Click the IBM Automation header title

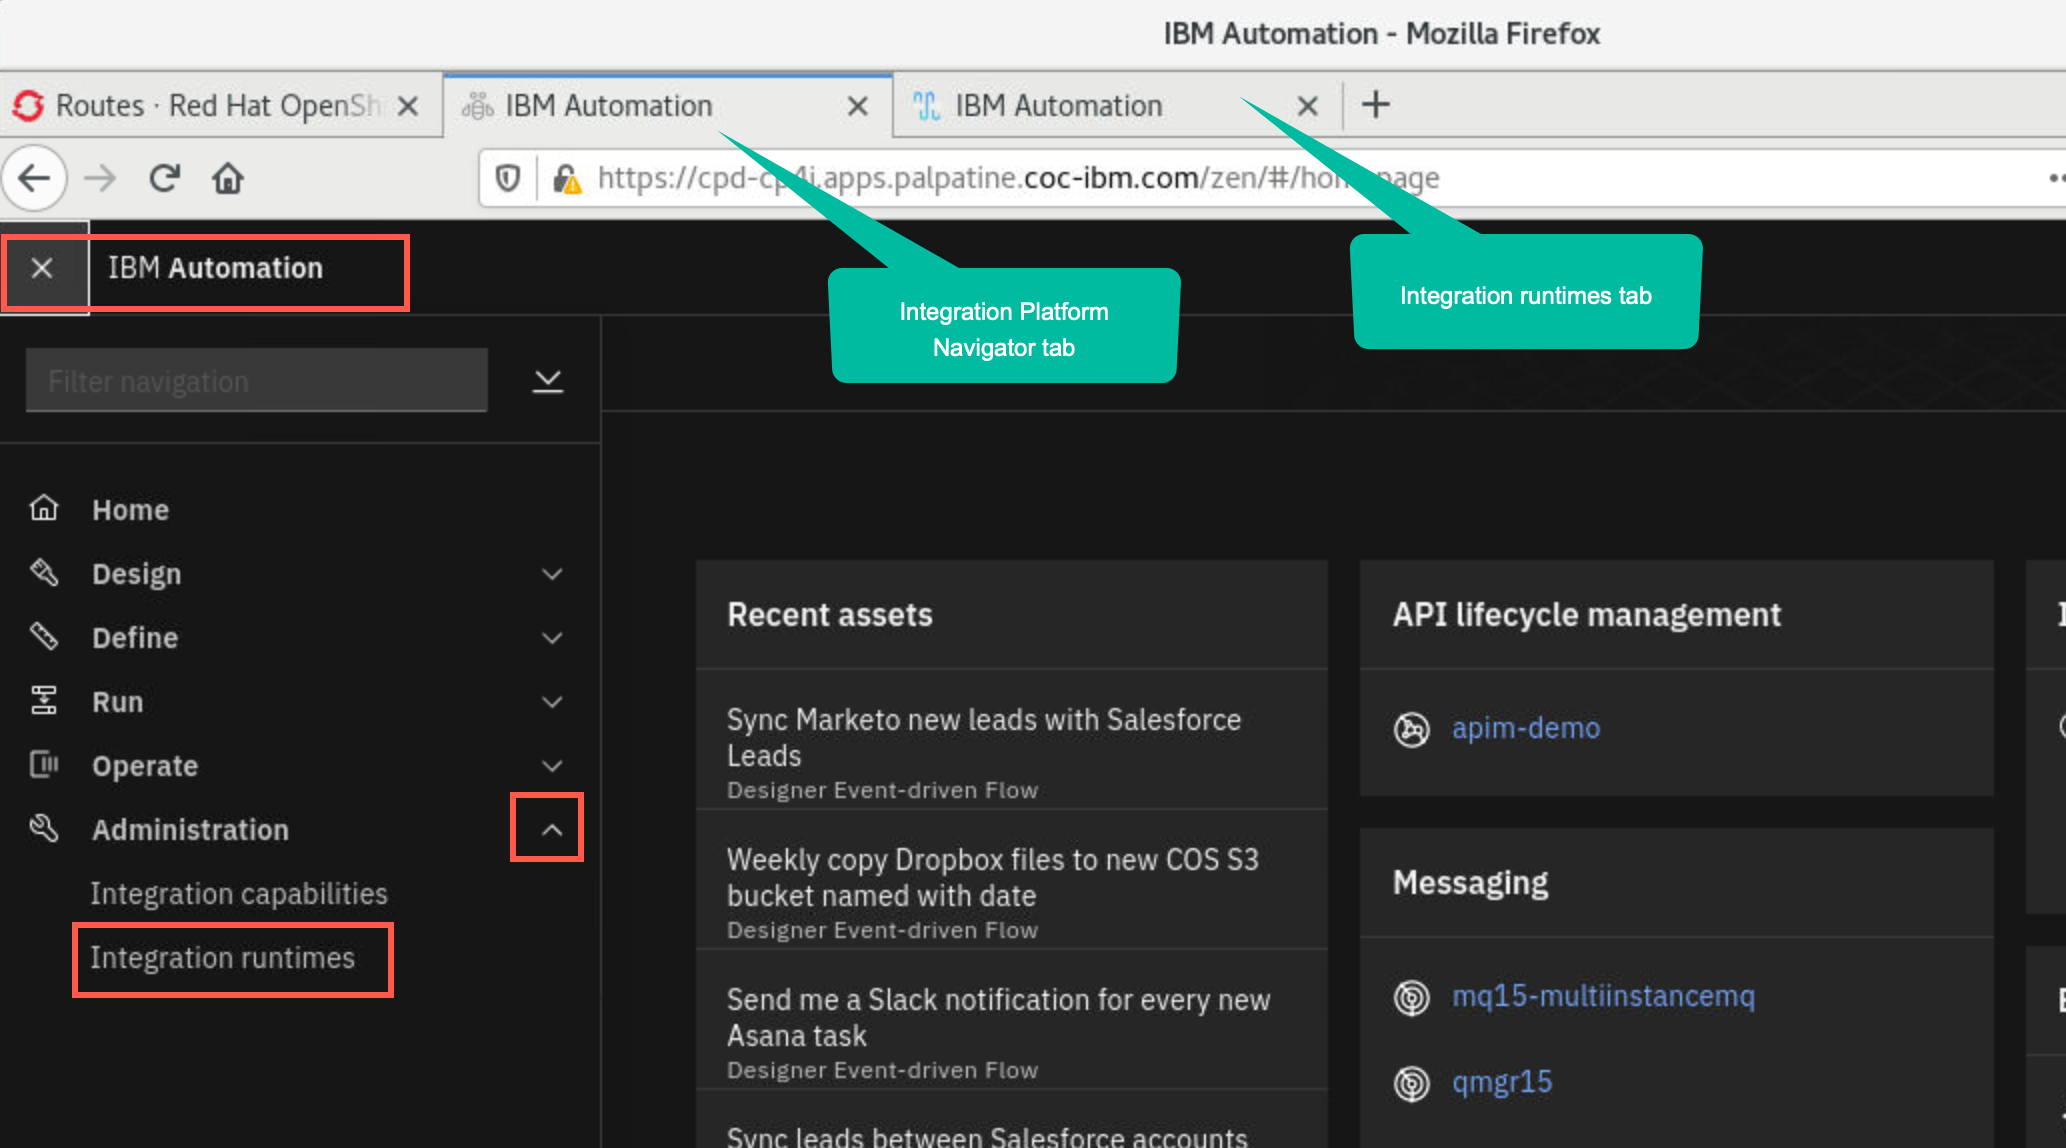tap(215, 268)
